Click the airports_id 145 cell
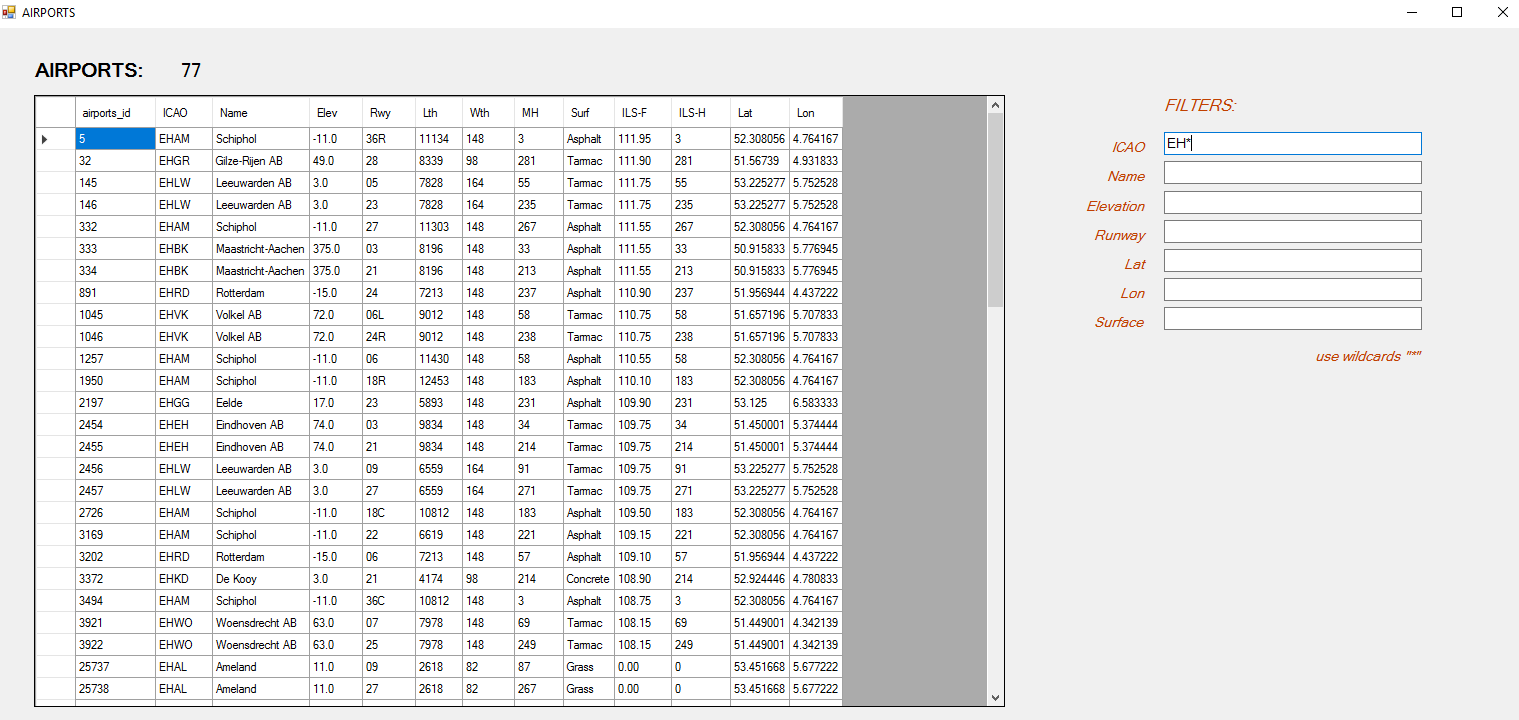Image resolution: width=1519 pixels, height=720 pixels. tap(115, 183)
